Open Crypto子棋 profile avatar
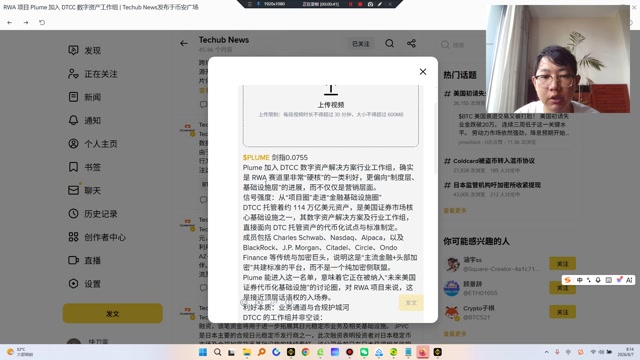 [451, 312]
